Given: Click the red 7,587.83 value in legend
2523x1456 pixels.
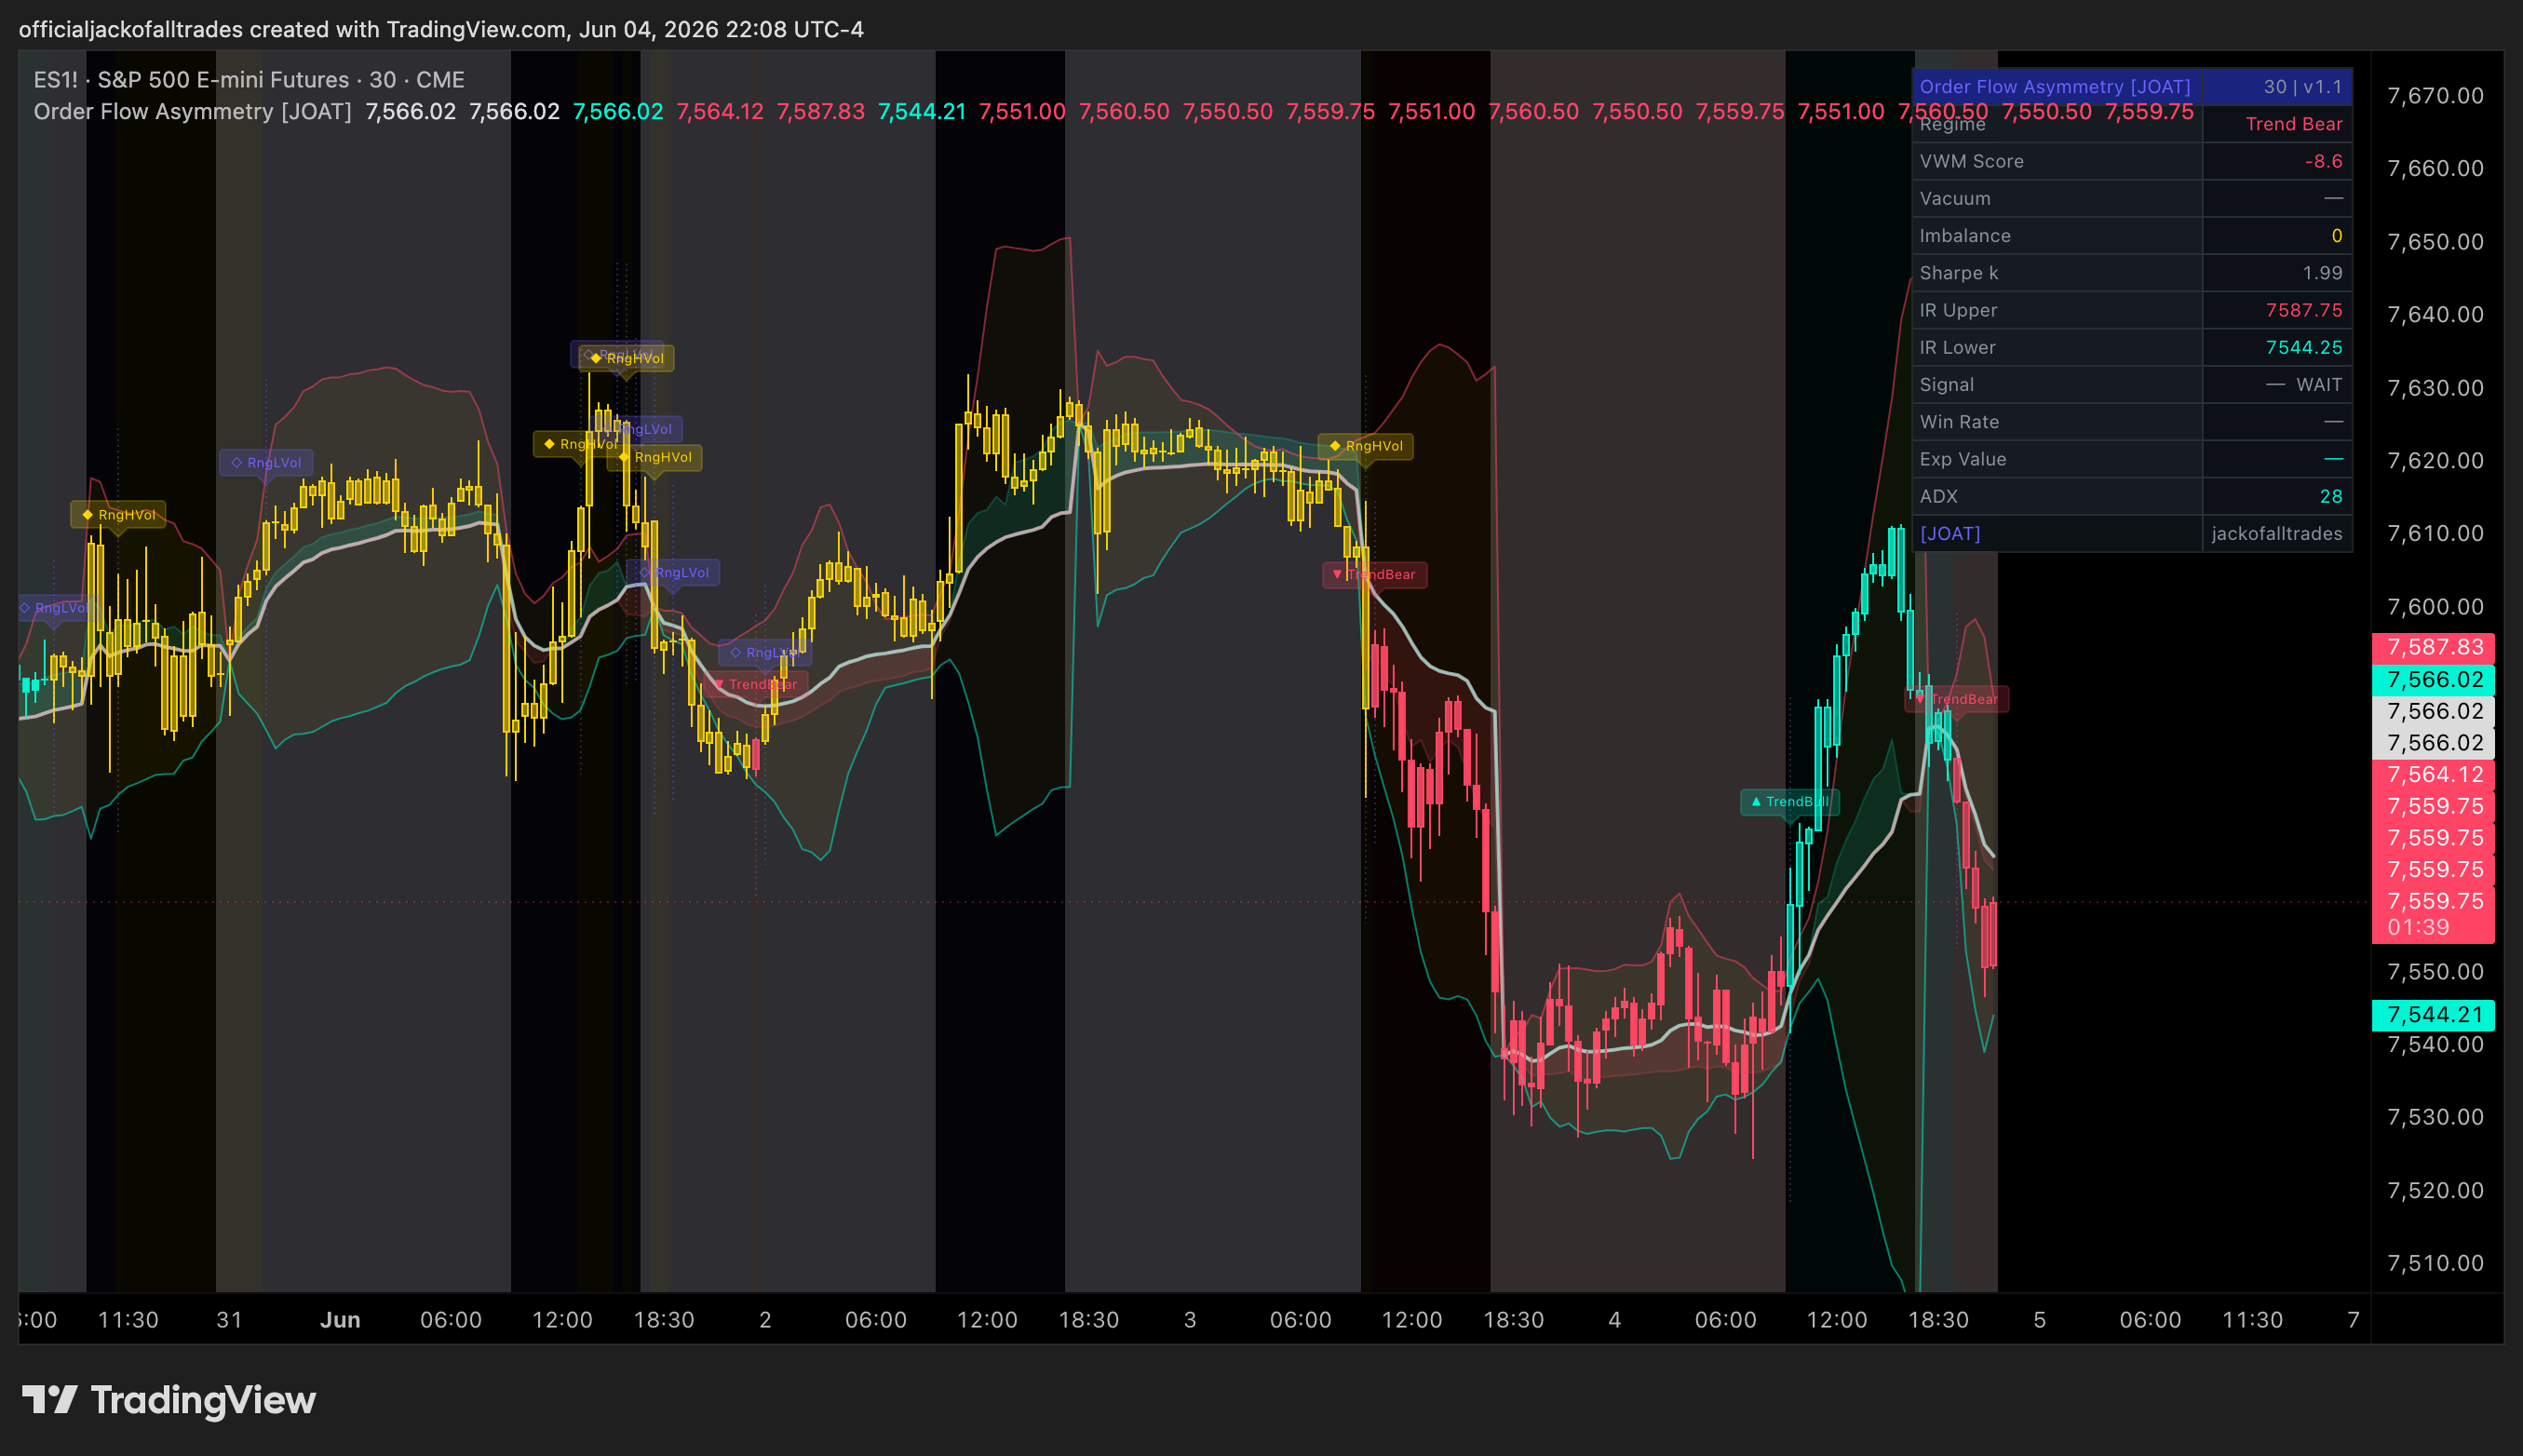Looking at the screenshot, I should [821, 112].
